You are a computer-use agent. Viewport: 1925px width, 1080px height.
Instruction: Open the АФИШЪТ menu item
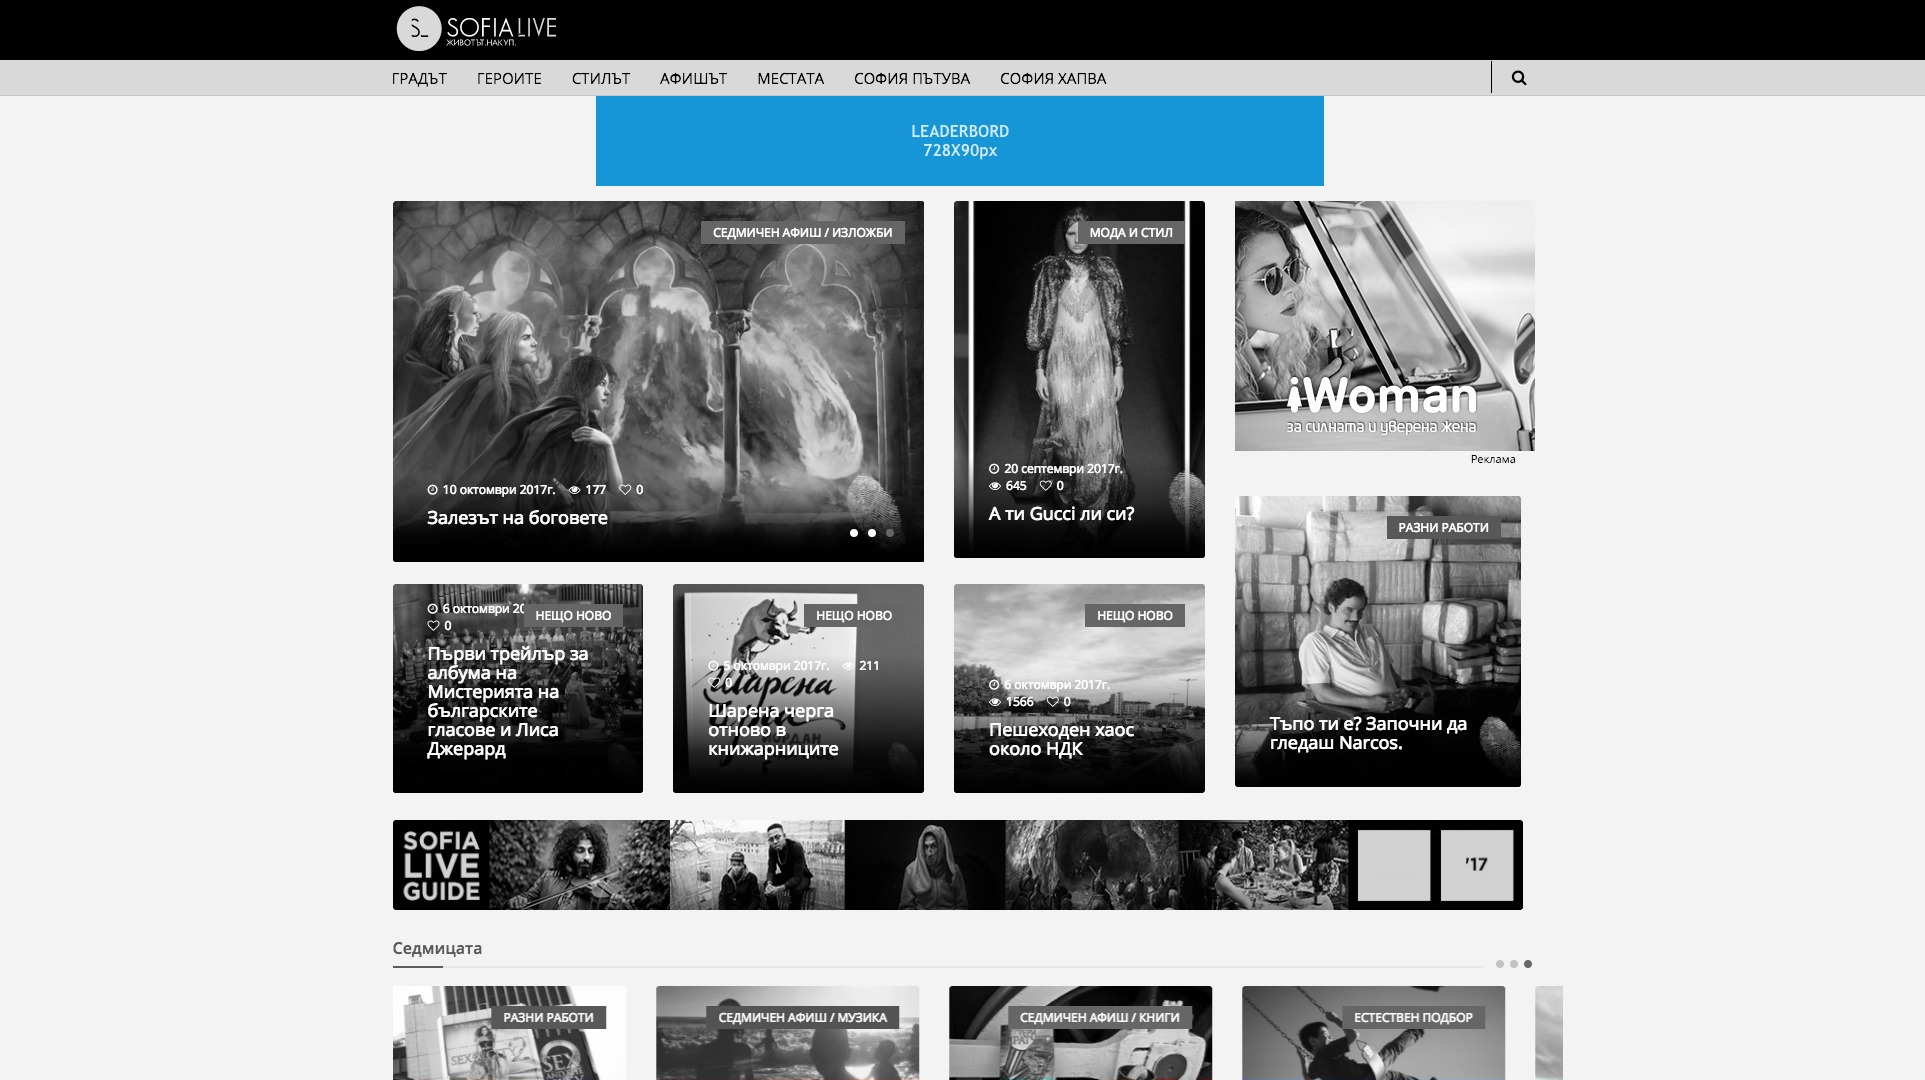[693, 78]
